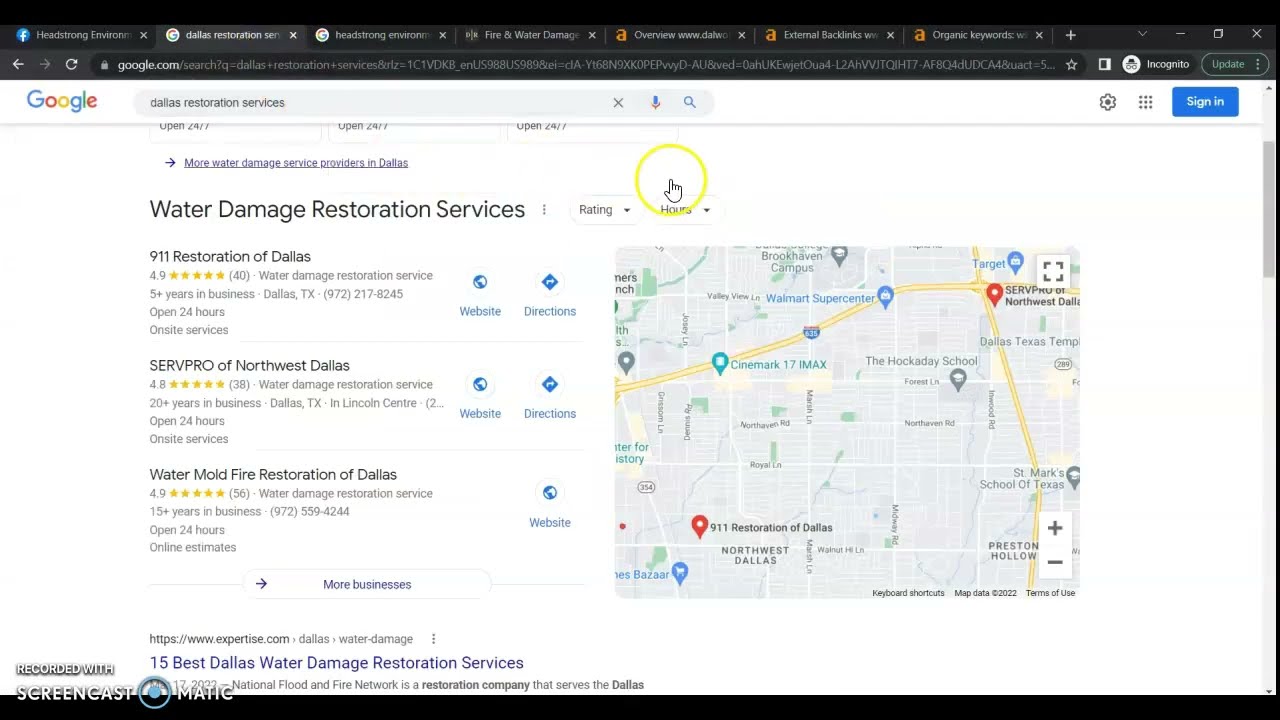1280x720 pixels.
Task: Switch to External Backlinks tab
Action: (x=830, y=35)
